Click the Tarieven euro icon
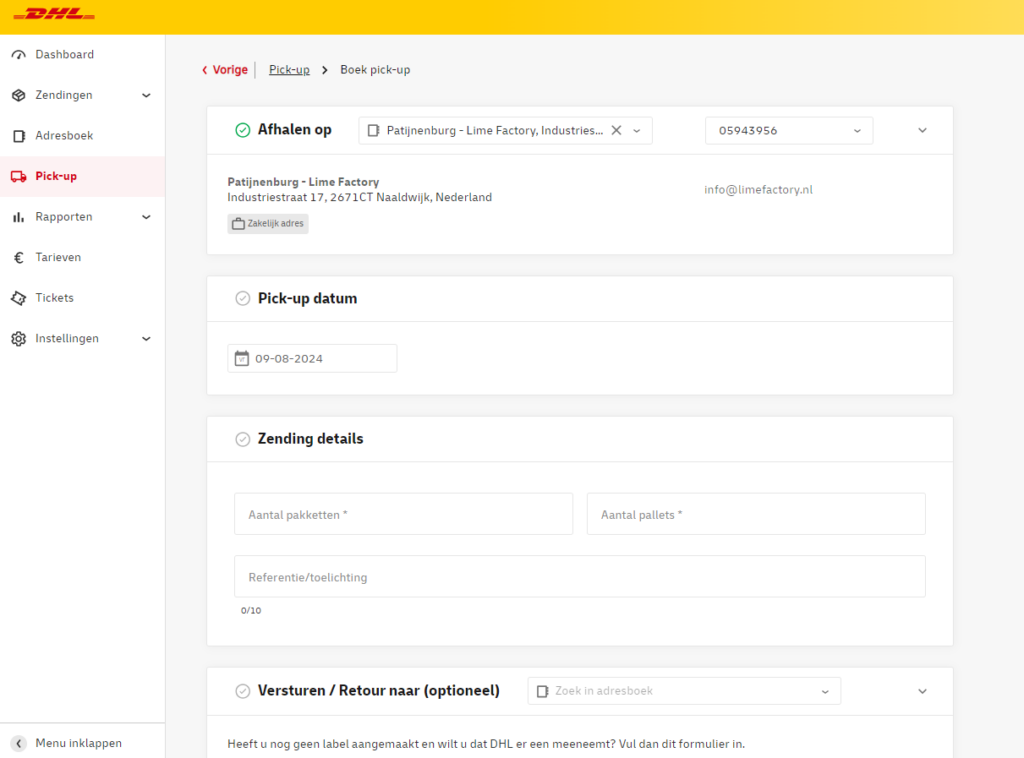 (x=18, y=258)
